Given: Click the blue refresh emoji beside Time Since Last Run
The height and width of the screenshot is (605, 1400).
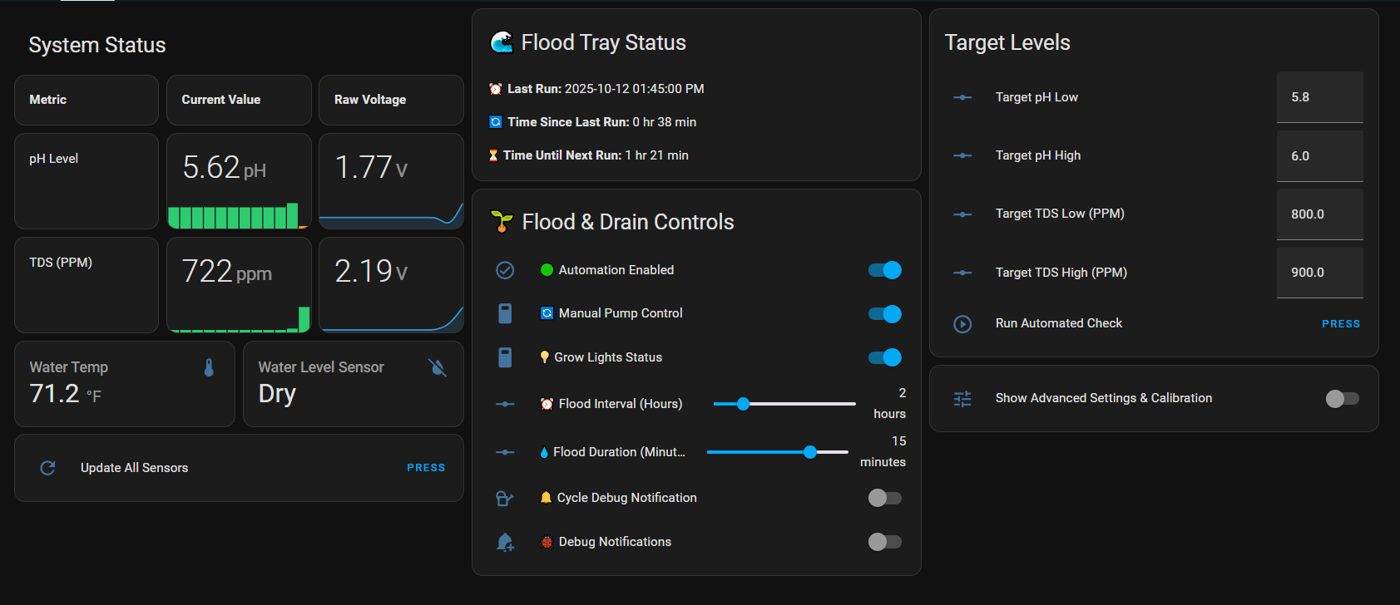Looking at the screenshot, I should 495,122.
